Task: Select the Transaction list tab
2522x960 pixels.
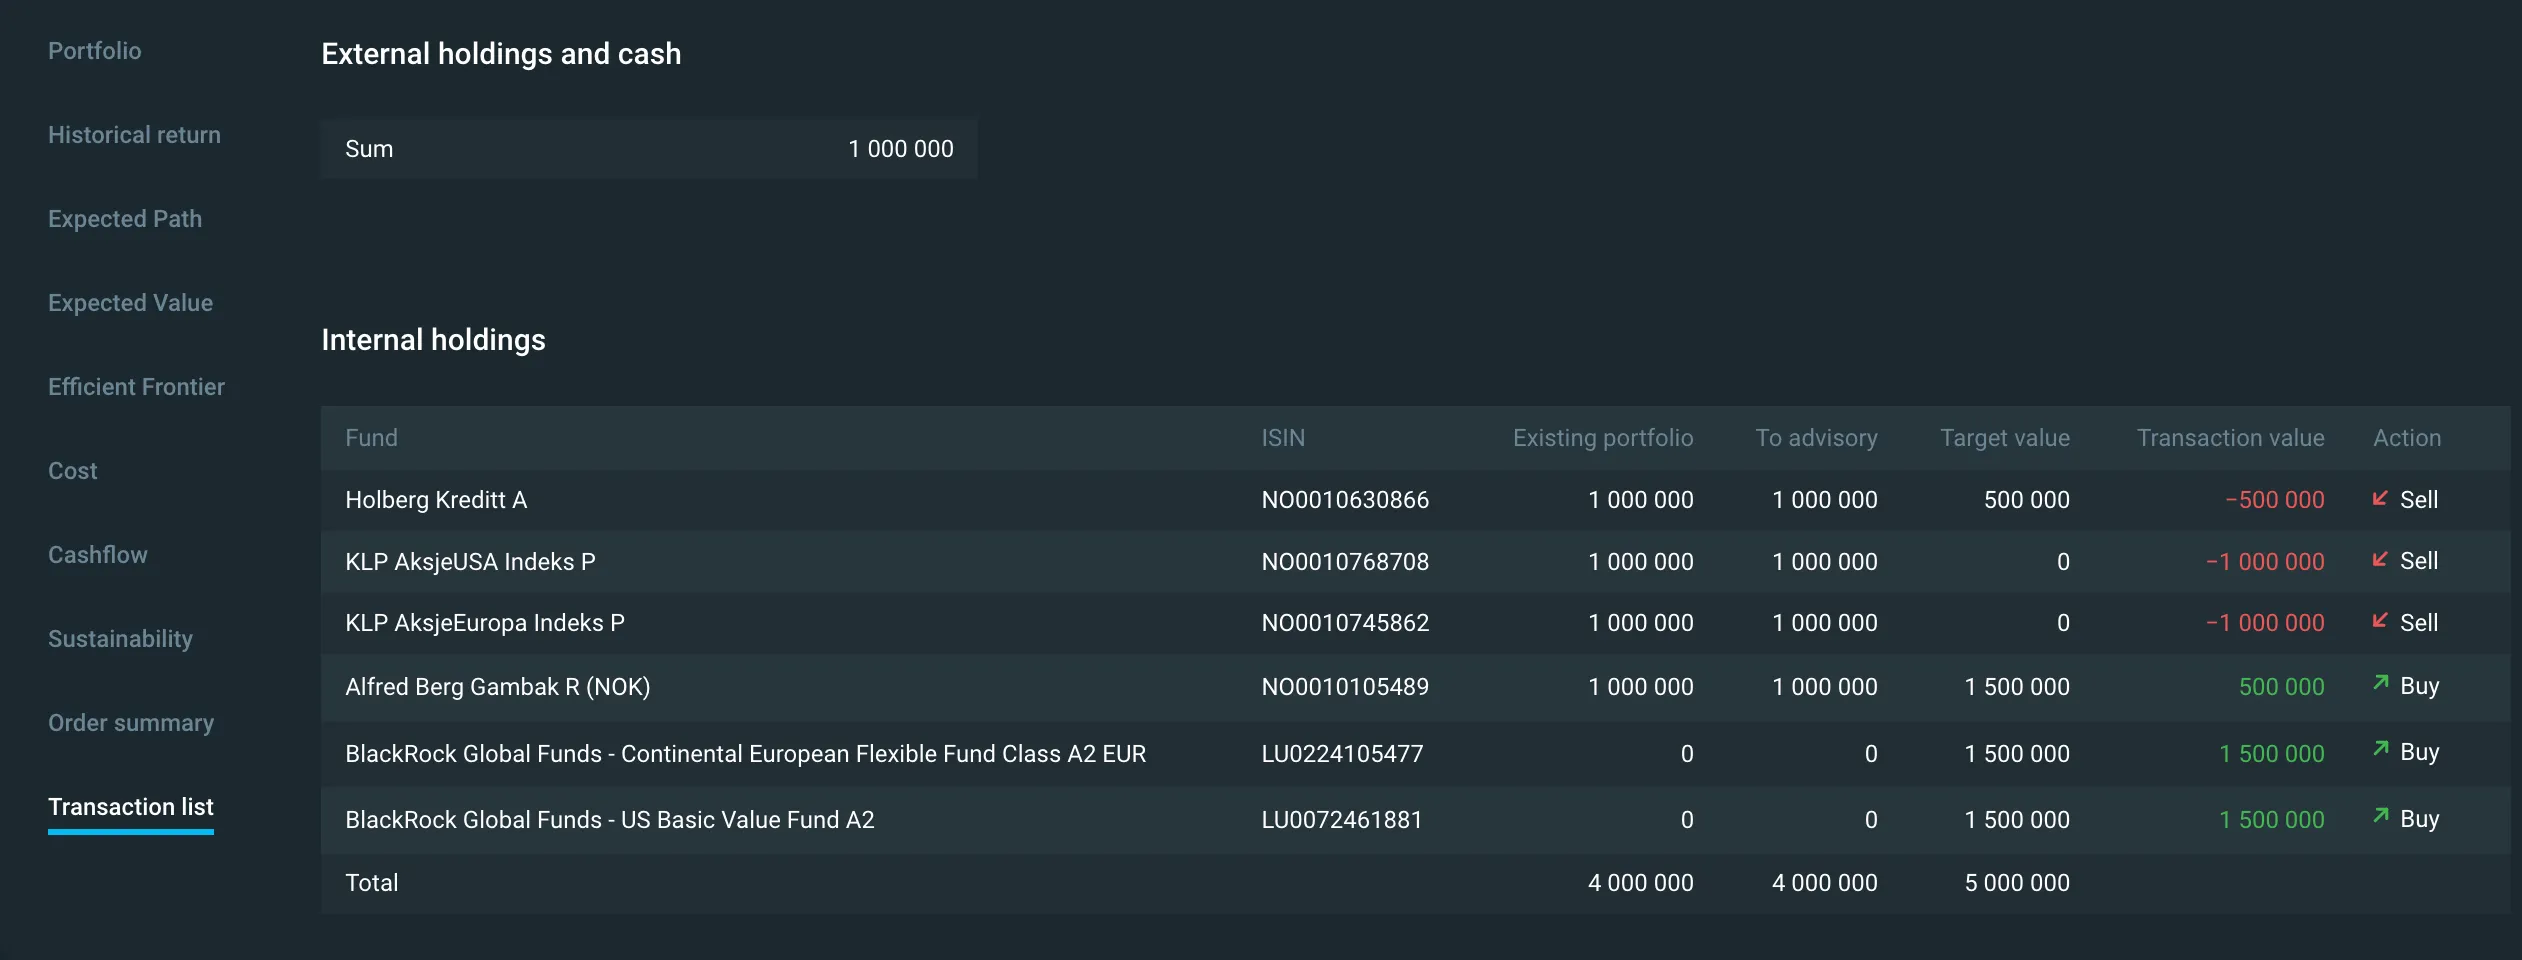Action: [131, 807]
